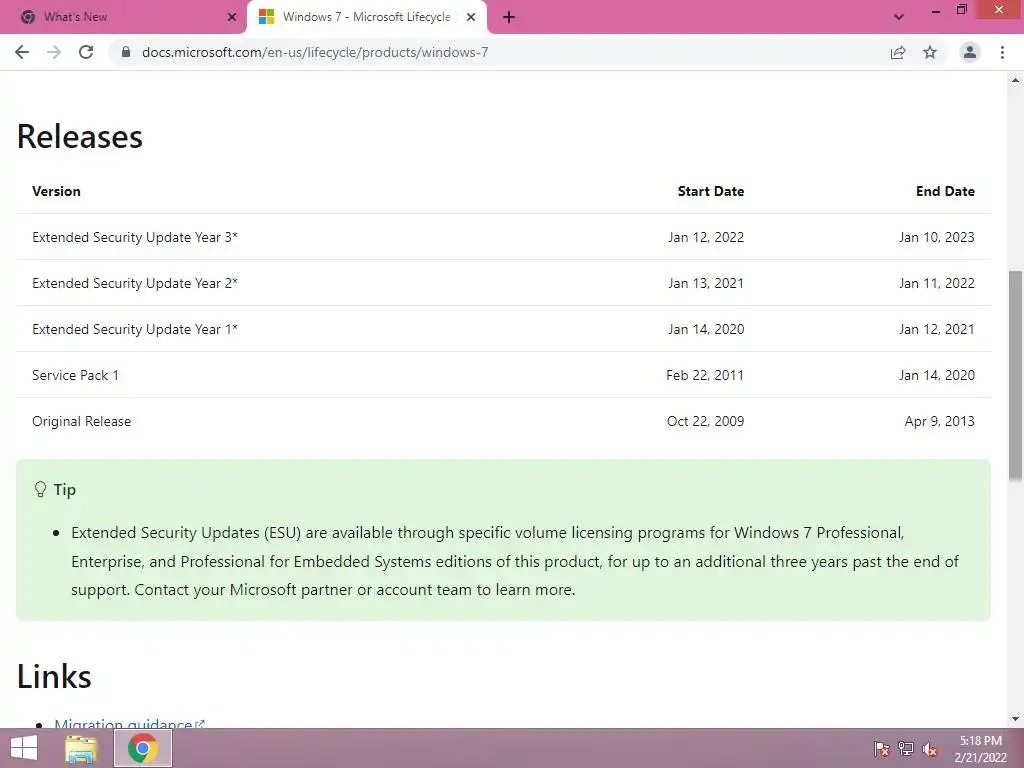Viewport: 1024px width, 768px height.
Task: Open the taskbar clock showing 5:18 PM
Action: tap(980, 749)
